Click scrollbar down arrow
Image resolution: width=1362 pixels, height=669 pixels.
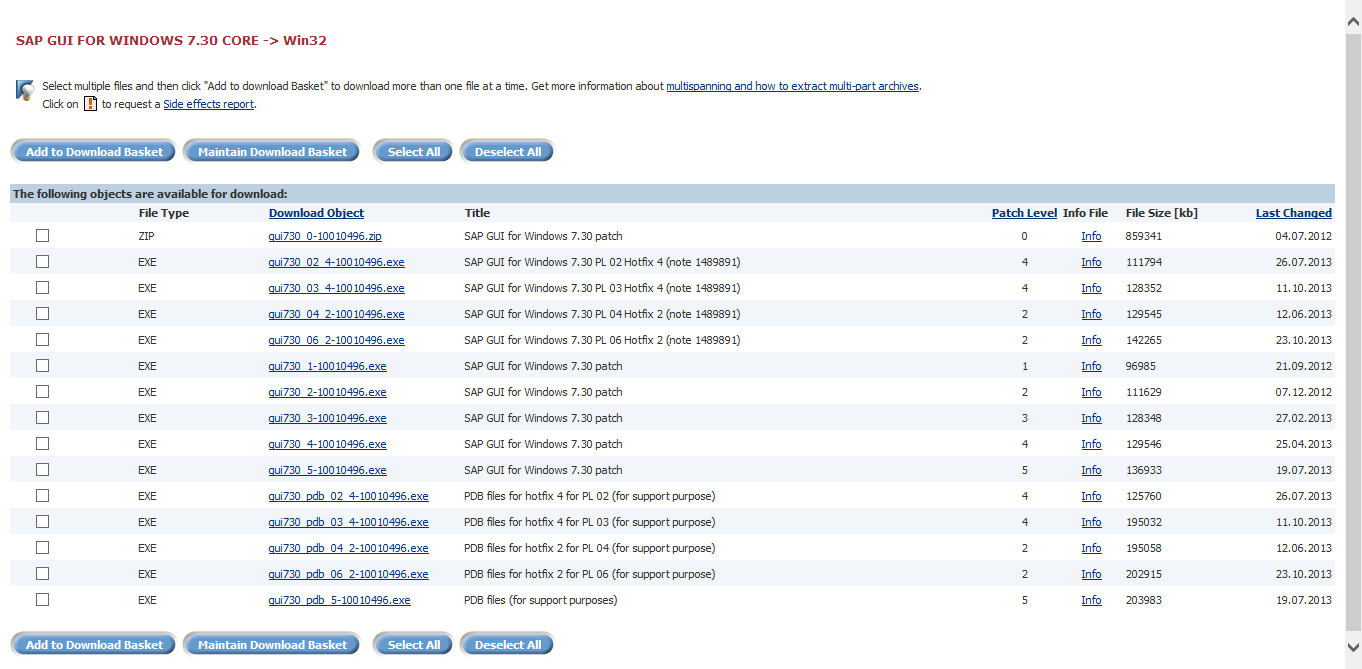[1353, 646]
